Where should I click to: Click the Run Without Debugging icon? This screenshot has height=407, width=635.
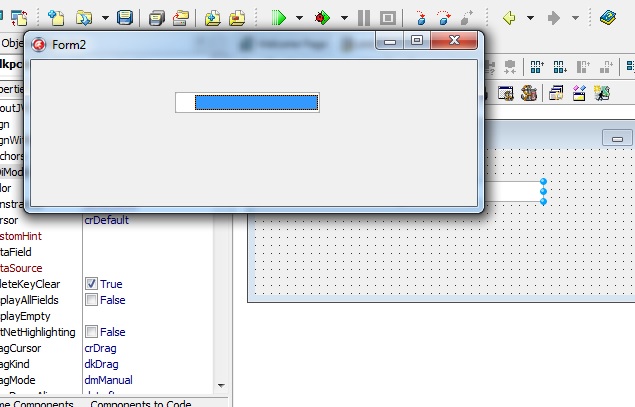322,18
